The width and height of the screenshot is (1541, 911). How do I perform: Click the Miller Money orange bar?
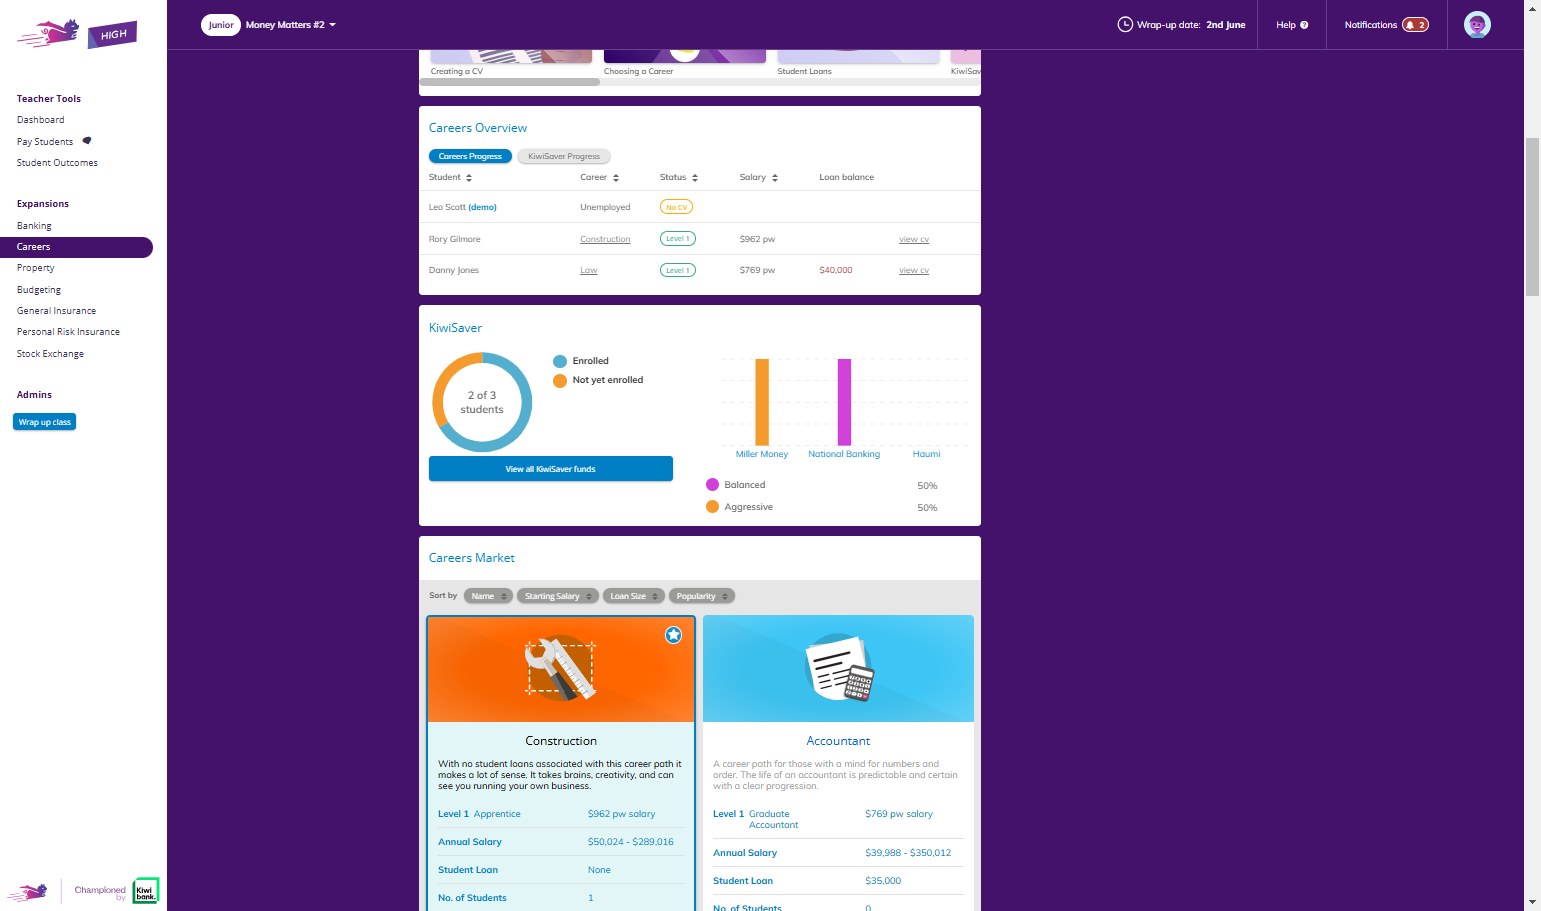pos(762,402)
